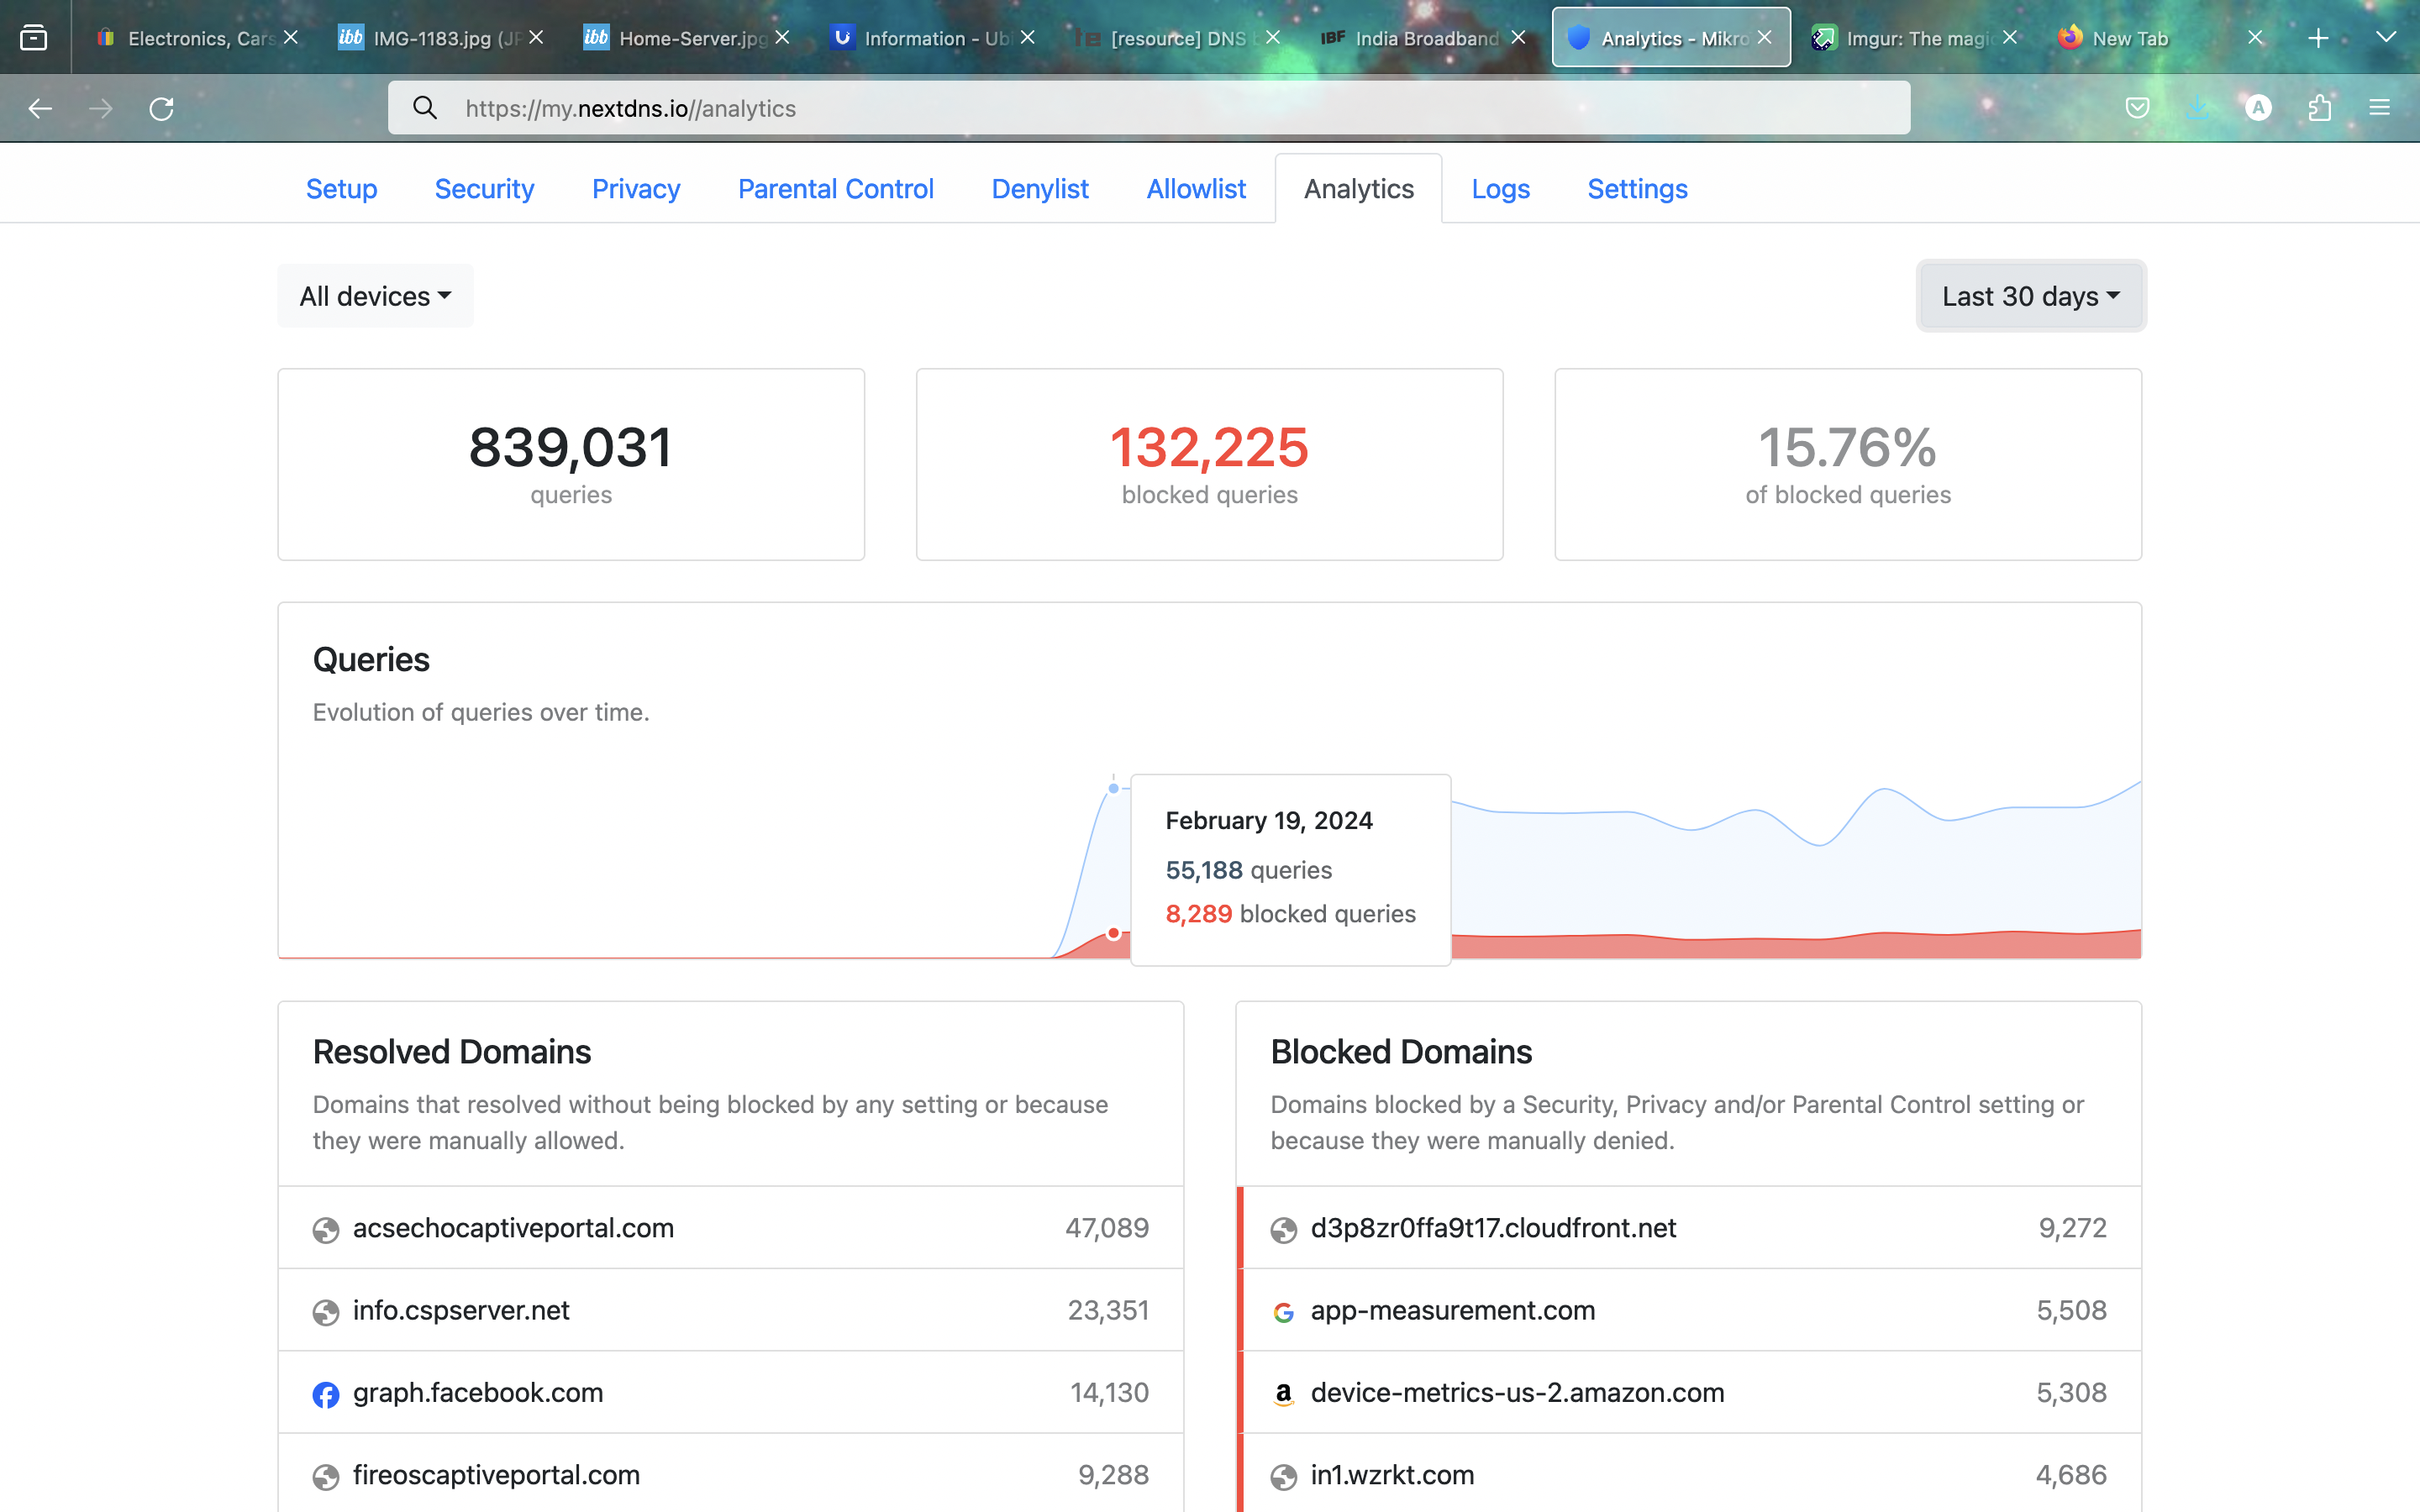Open the Last 30 days dropdown
The height and width of the screenshot is (1512, 2420).
coord(2031,296)
